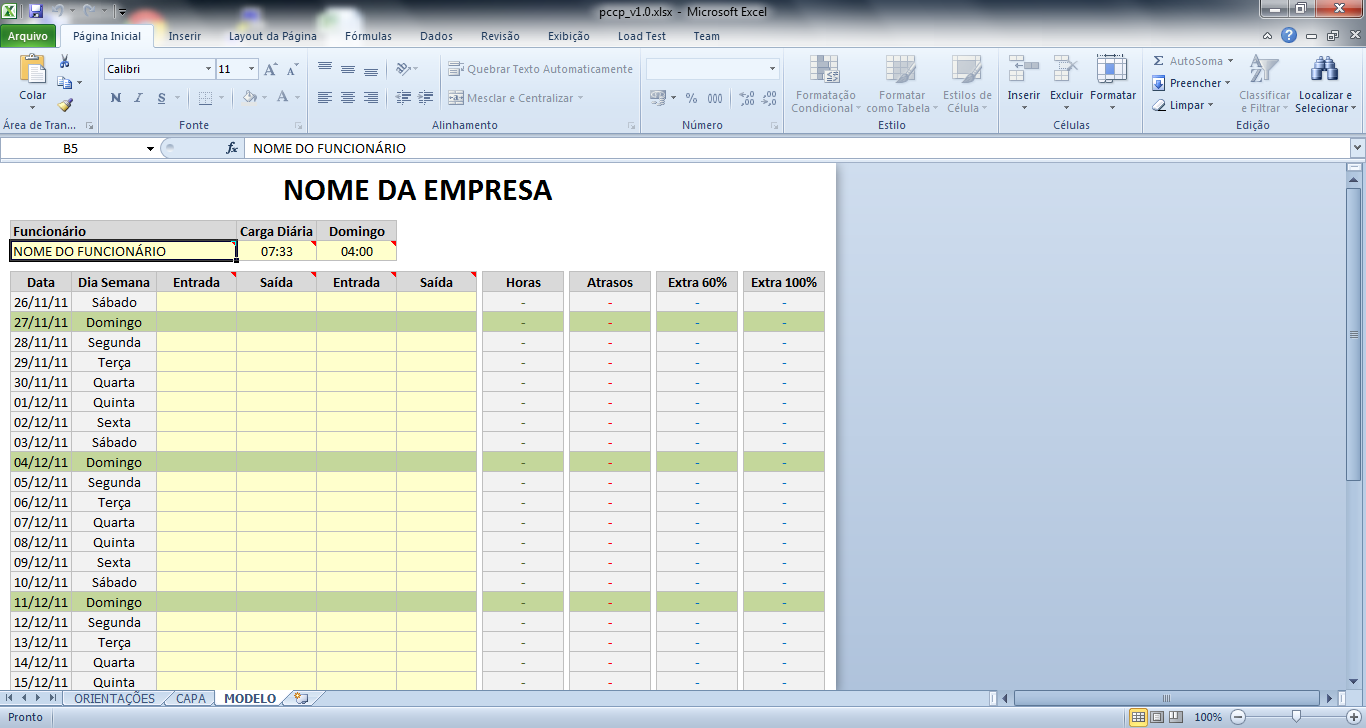Open Localizar e Selecionar binoculars
The height and width of the screenshot is (728, 1366).
pos(1325,84)
